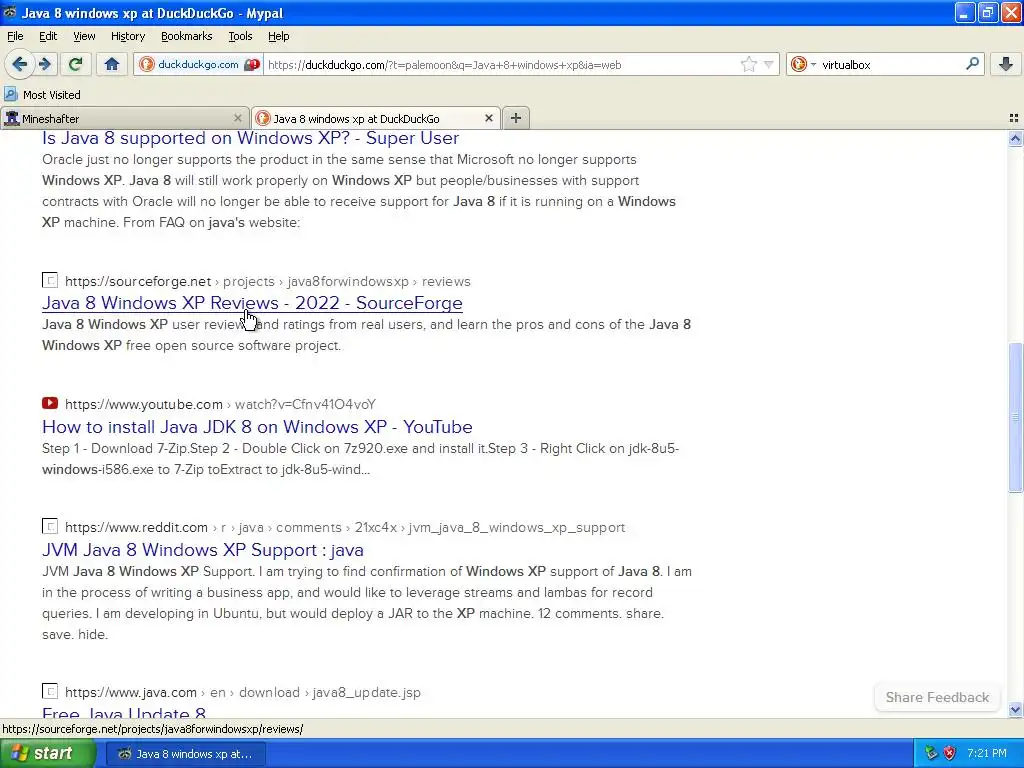
Task: Choose search engine via DuckDuckGo icon dropdown
Action: 803,64
